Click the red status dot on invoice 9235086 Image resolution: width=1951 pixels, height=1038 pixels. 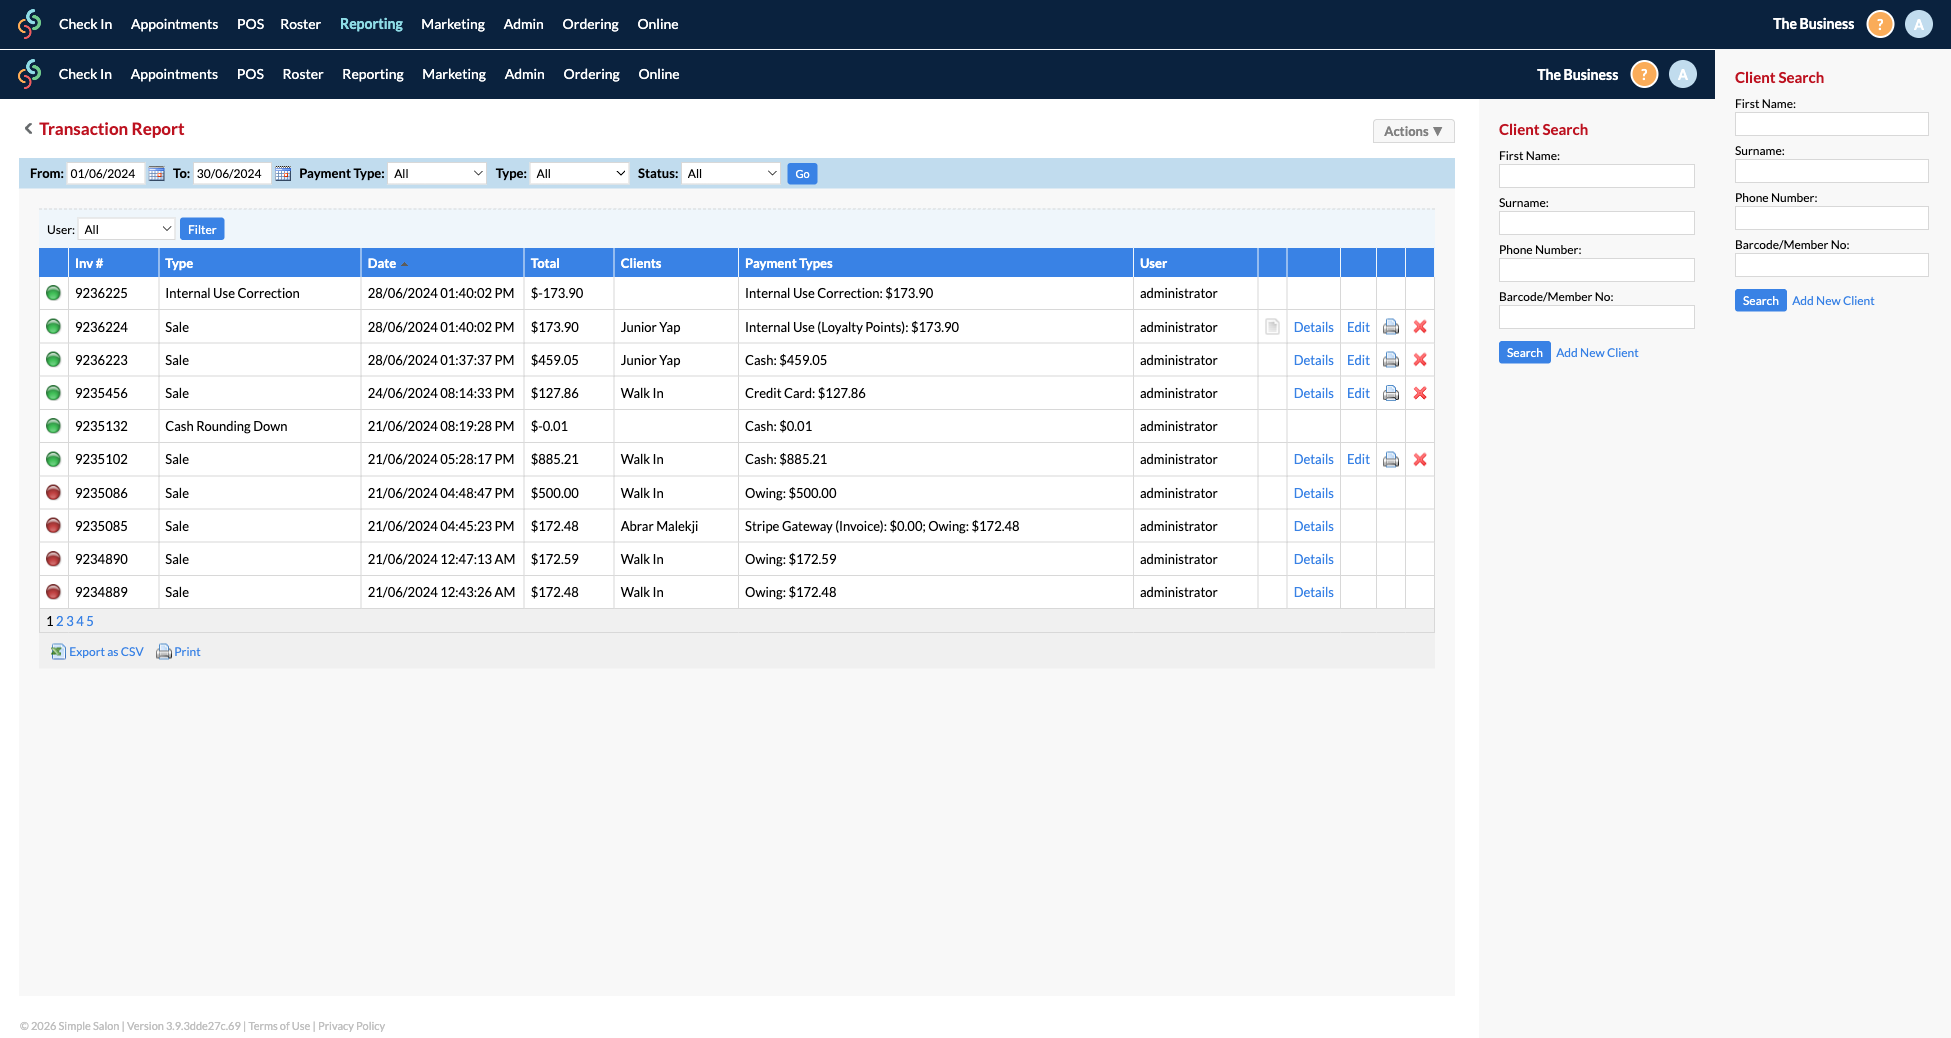pyautogui.click(x=53, y=492)
